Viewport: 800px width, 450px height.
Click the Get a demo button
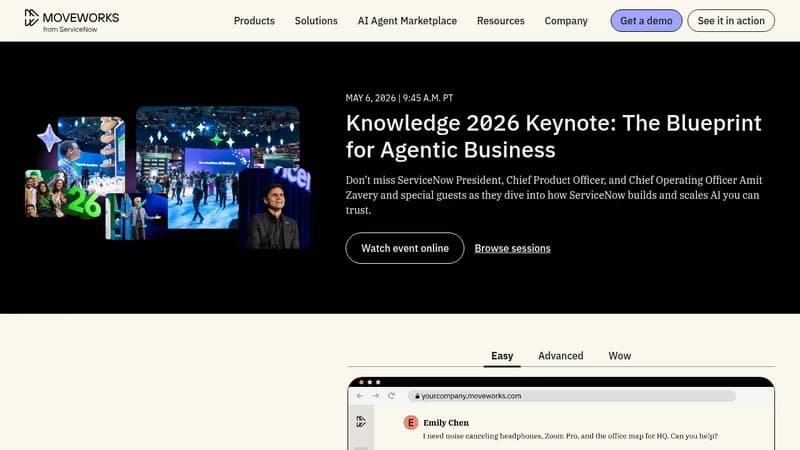646,21
